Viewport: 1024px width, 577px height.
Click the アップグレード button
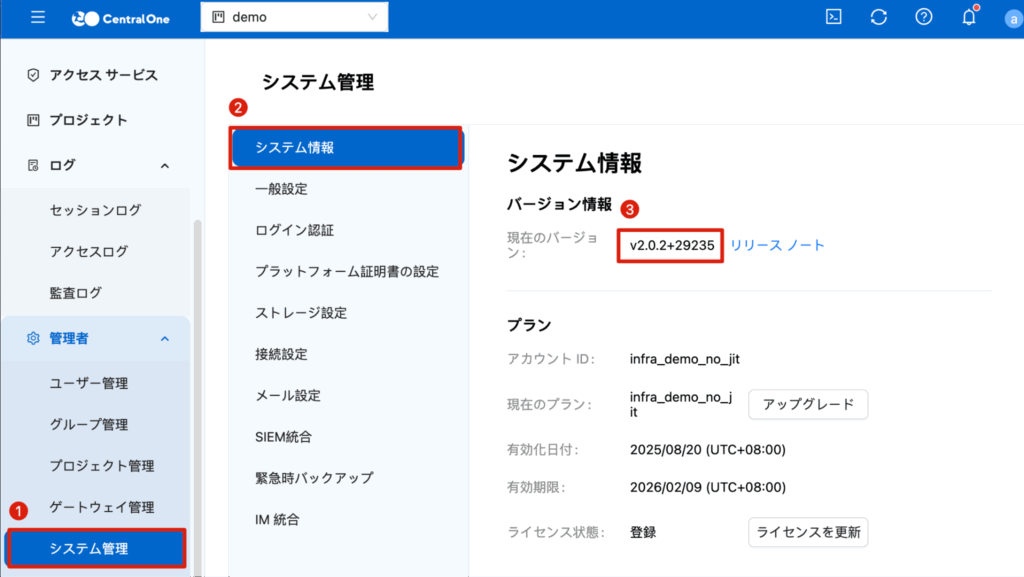(808, 404)
